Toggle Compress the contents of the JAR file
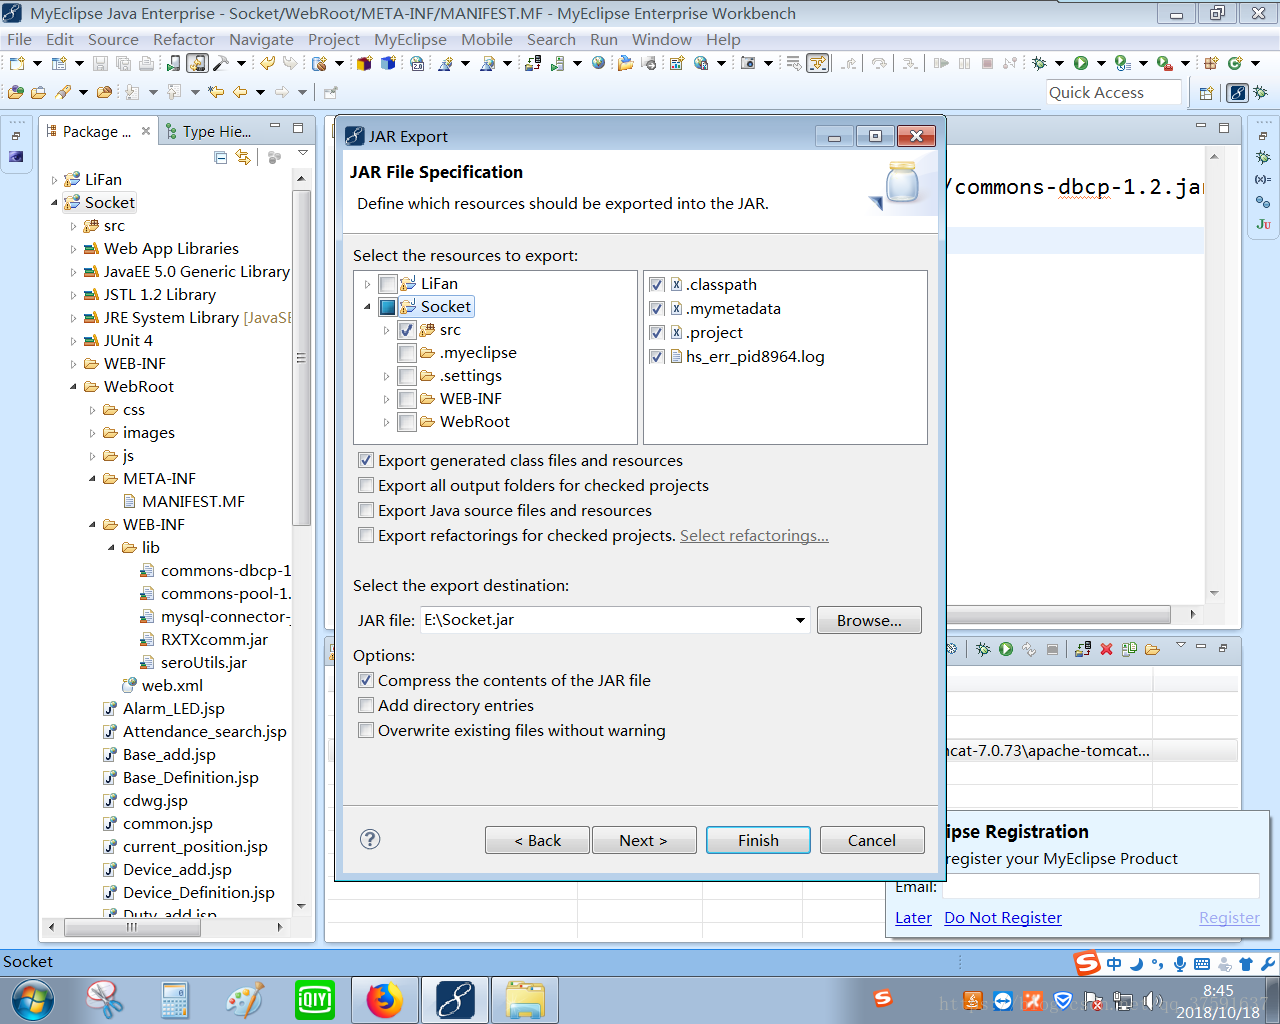Screen dimensions: 1280x1024 [366, 681]
